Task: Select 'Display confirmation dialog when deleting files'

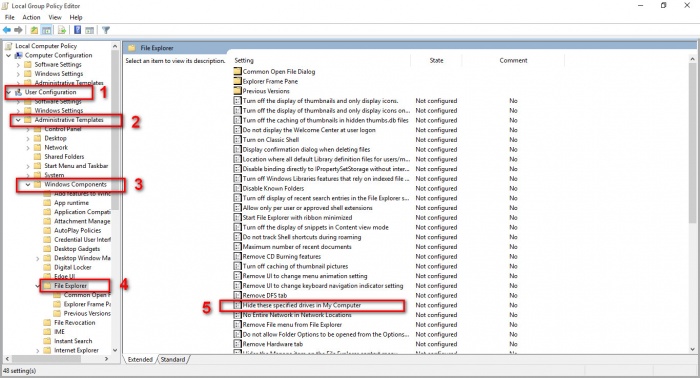Action: tap(306, 150)
